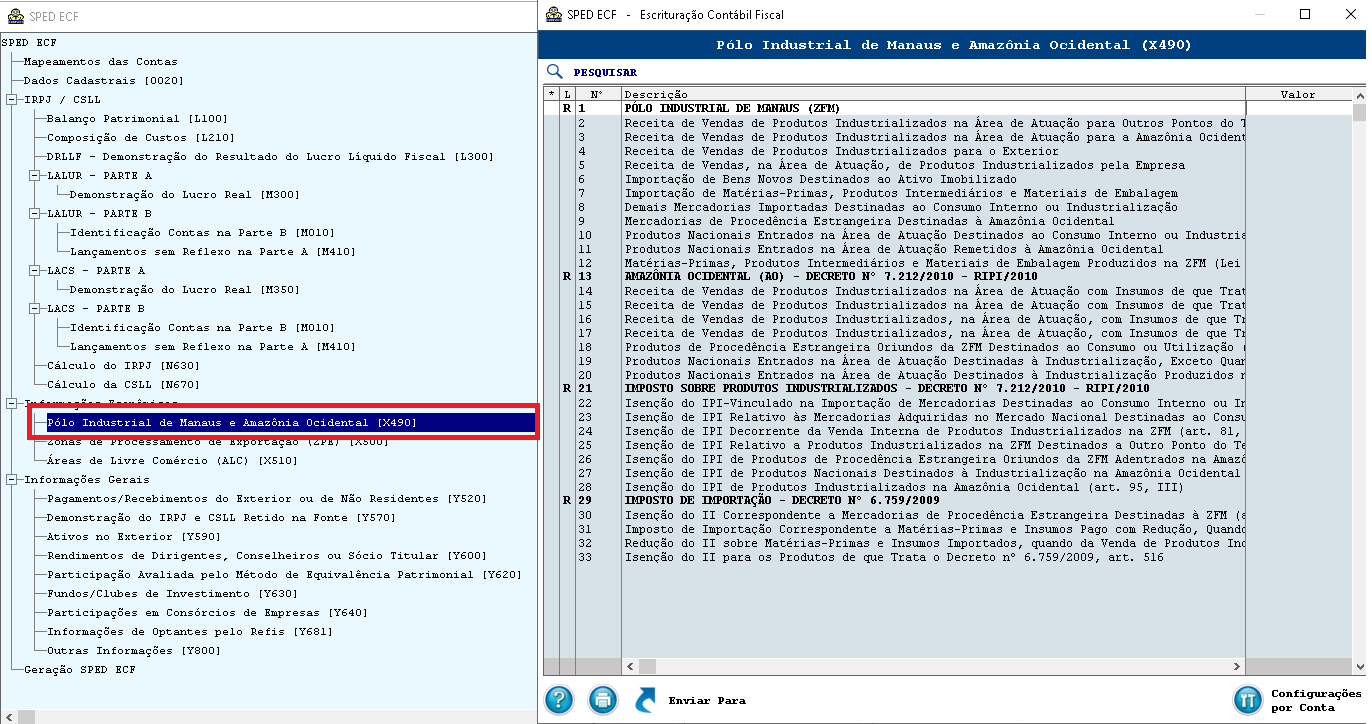
Task: Collapse the LALUR - PARTE A node
Action: pos(34,175)
